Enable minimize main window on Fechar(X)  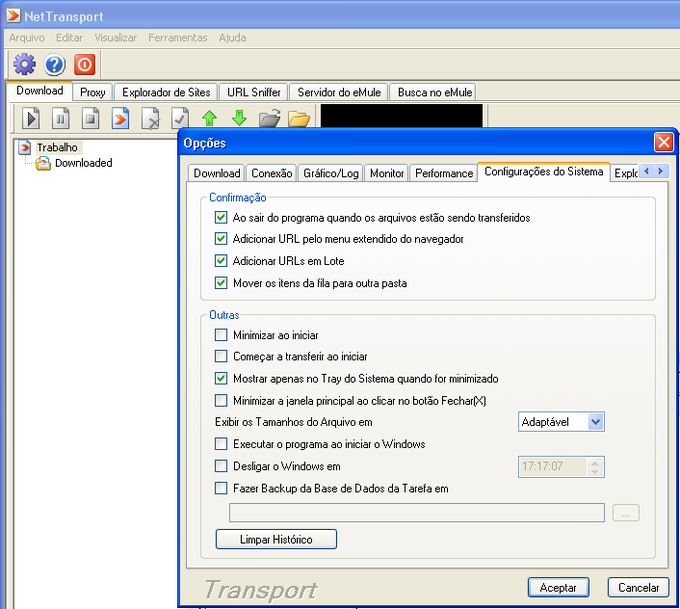(221, 400)
